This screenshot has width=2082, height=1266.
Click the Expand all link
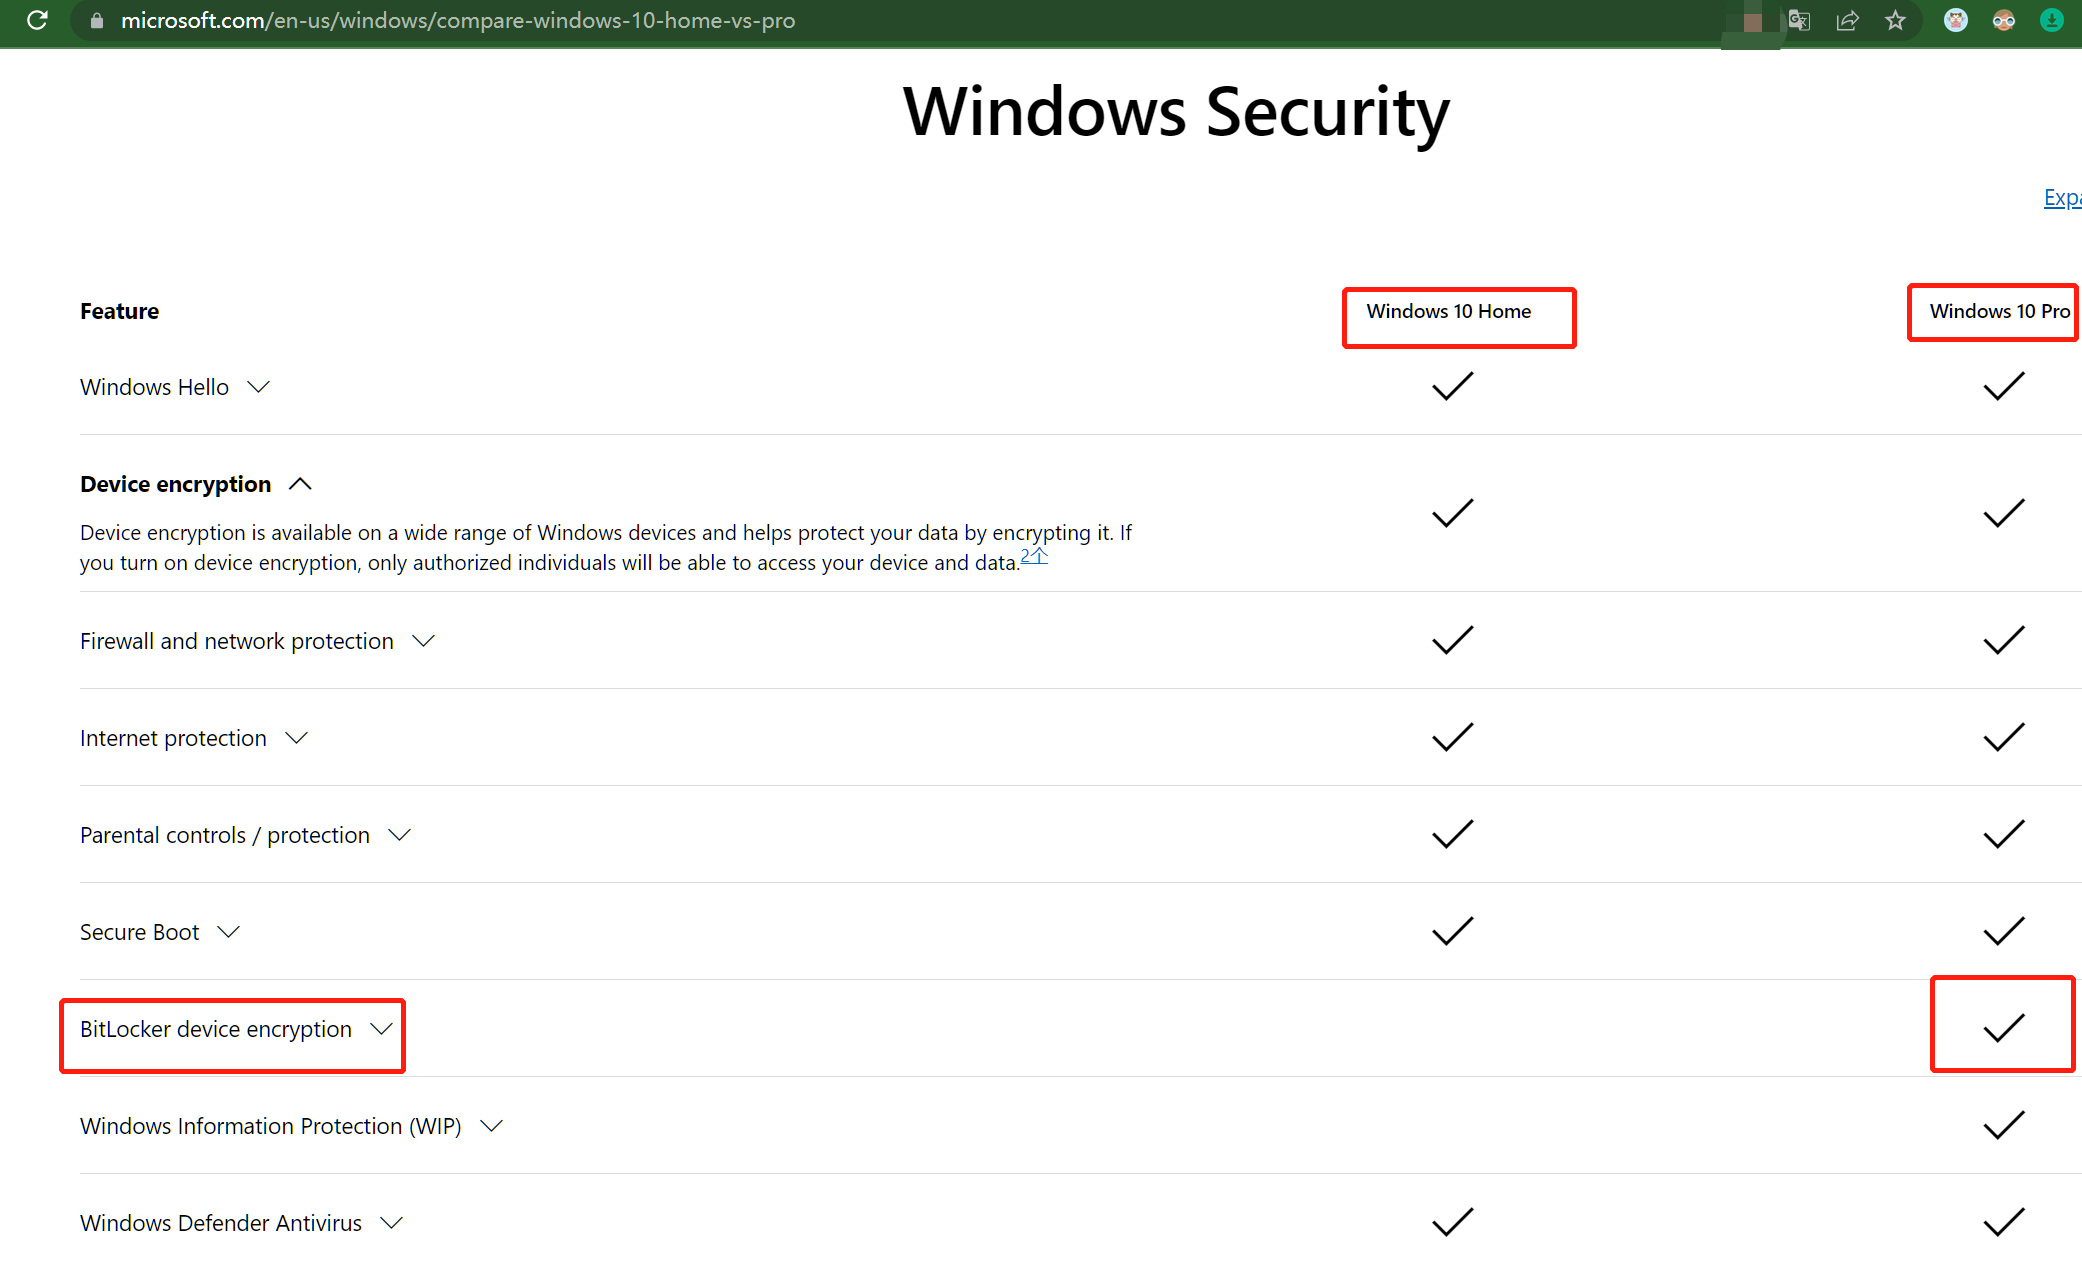click(x=2062, y=198)
